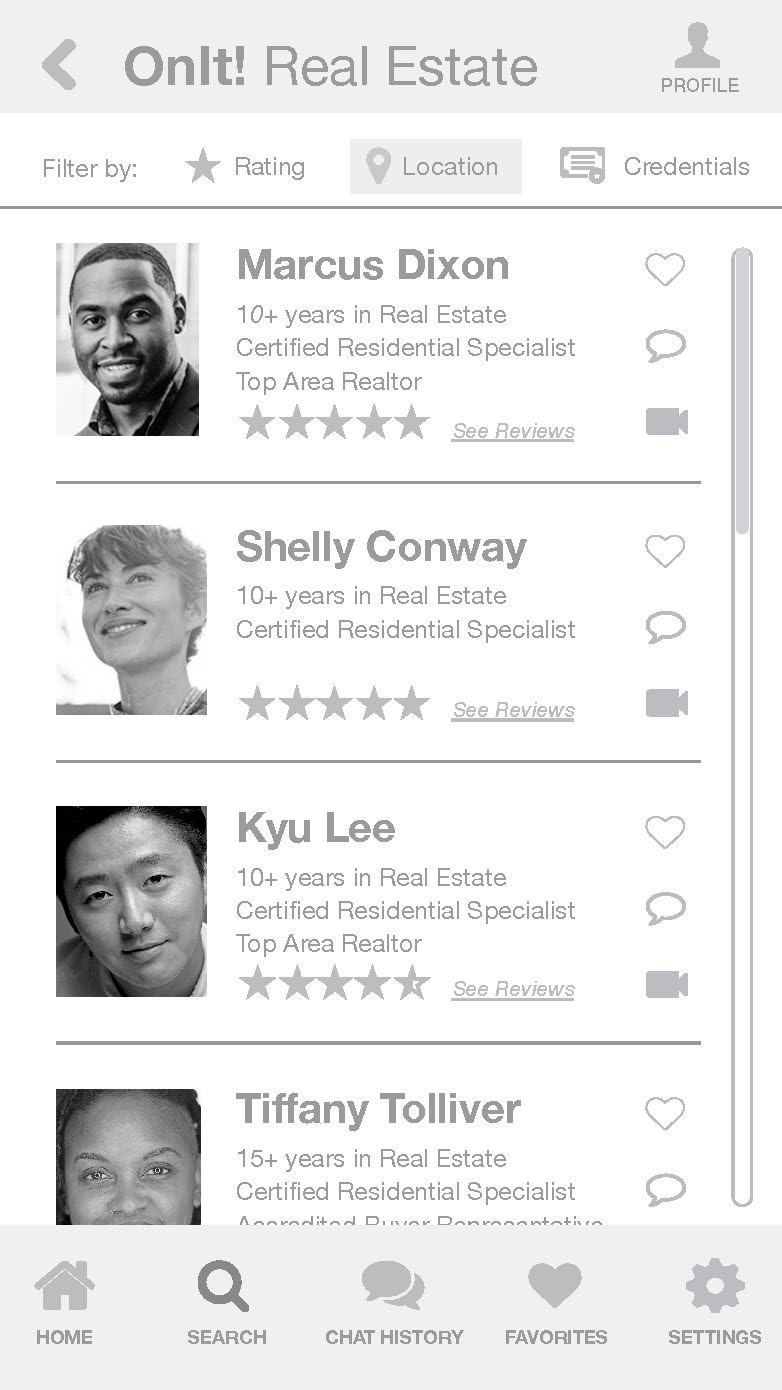Favorite Marcus Dixon with the heart
Viewport: 782px width, 1390px height.
click(x=665, y=269)
